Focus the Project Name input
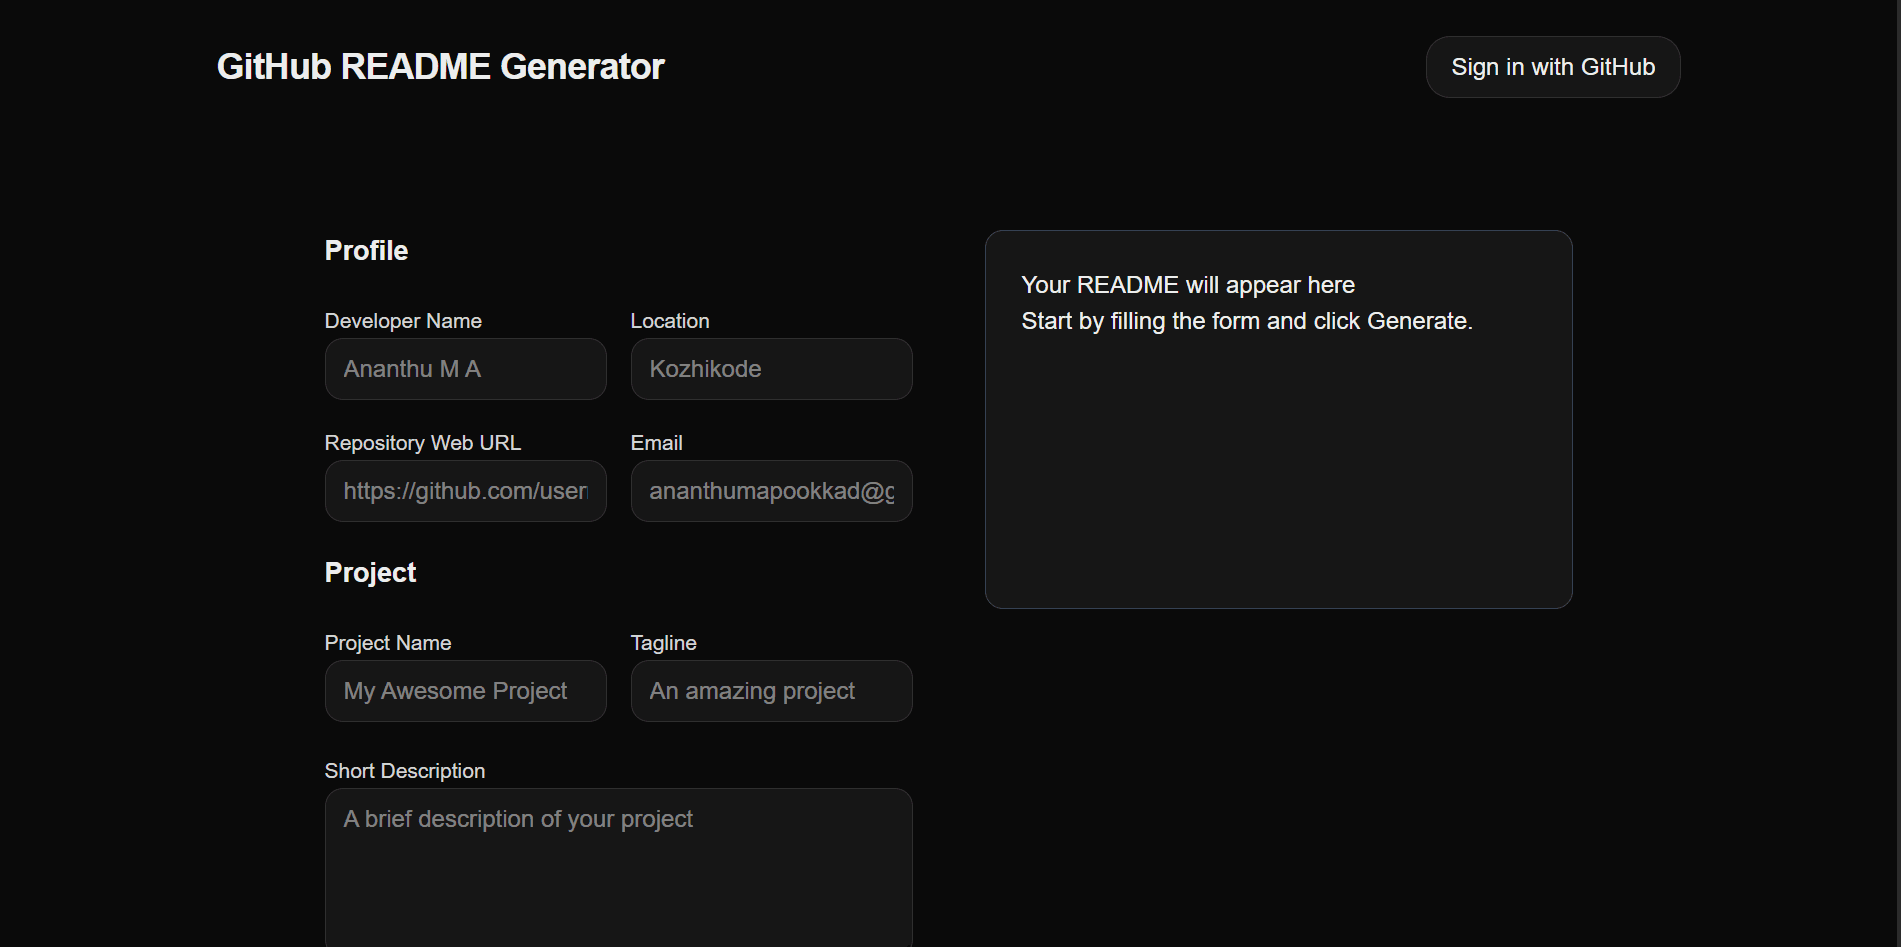Screen dimensions: 1901x947 [465, 691]
